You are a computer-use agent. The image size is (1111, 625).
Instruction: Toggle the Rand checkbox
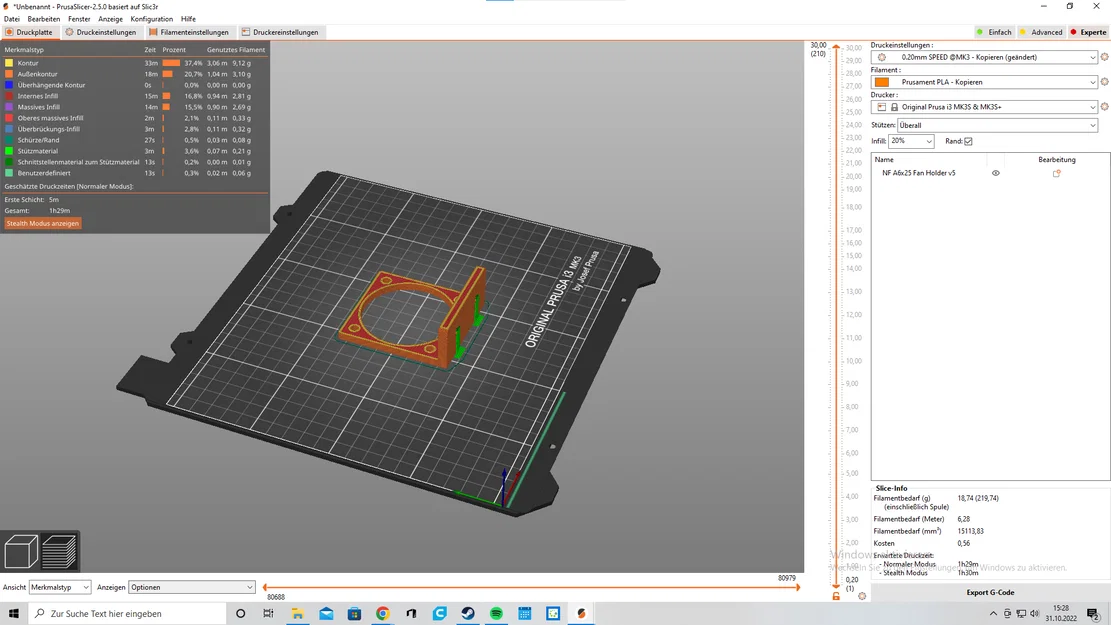click(x=968, y=141)
